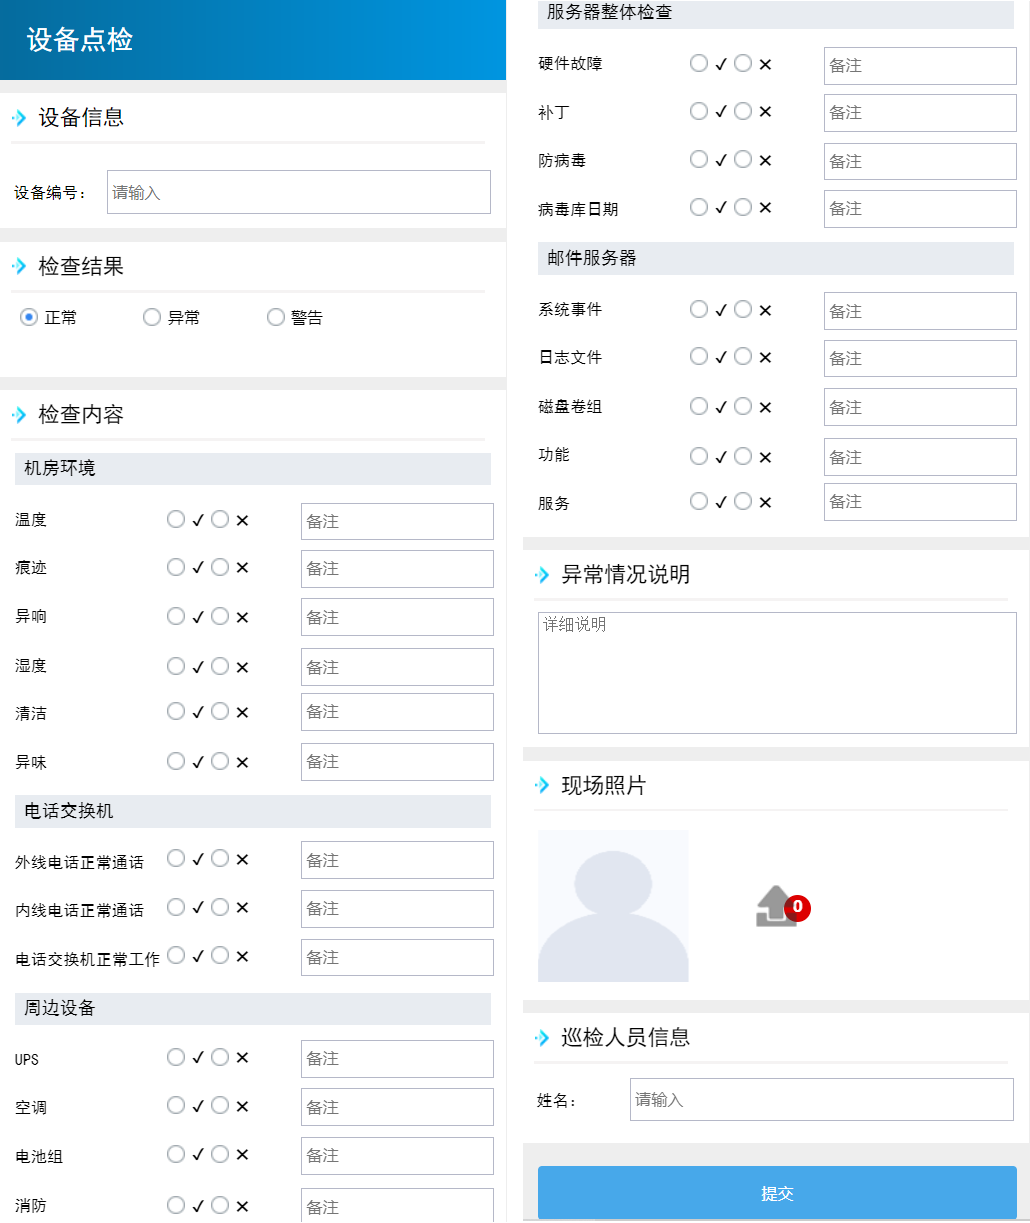Click the arrow icon beside 检查结果 heading
The height and width of the screenshot is (1223, 1030).
coord(19,266)
